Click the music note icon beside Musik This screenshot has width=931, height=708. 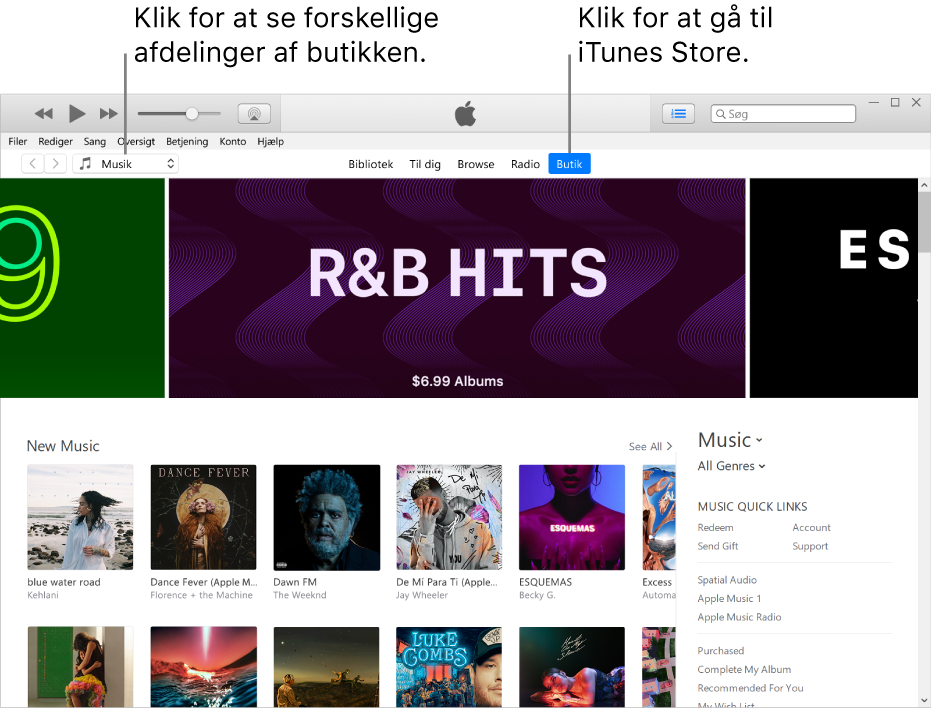tap(84, 163)
